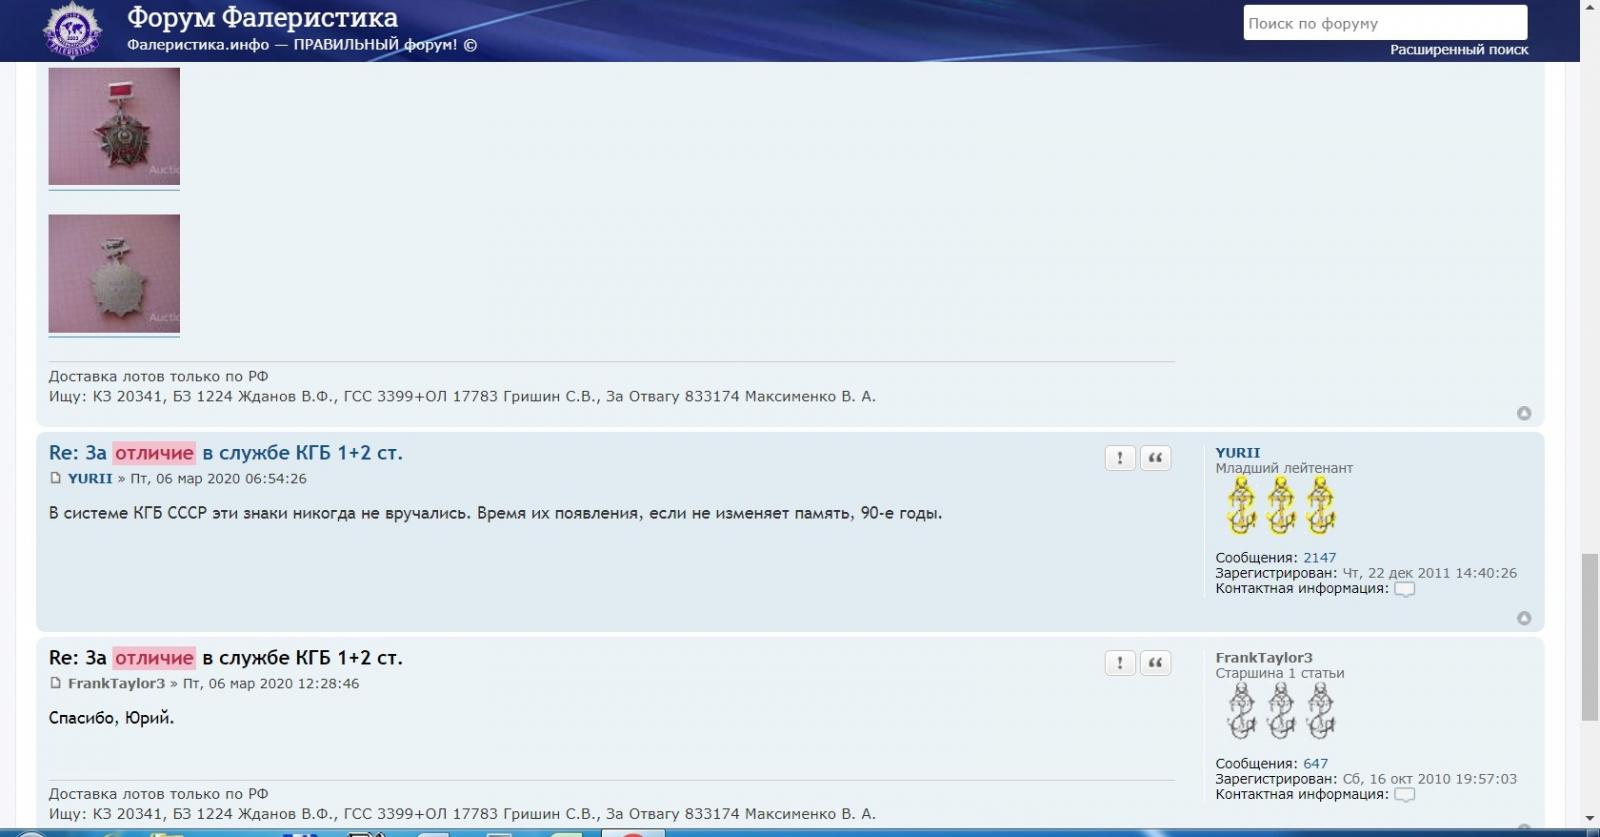The image size is (1600, 837).
Task: Click the vertical page scrollbar thumb
Action: click(1589, 635)
